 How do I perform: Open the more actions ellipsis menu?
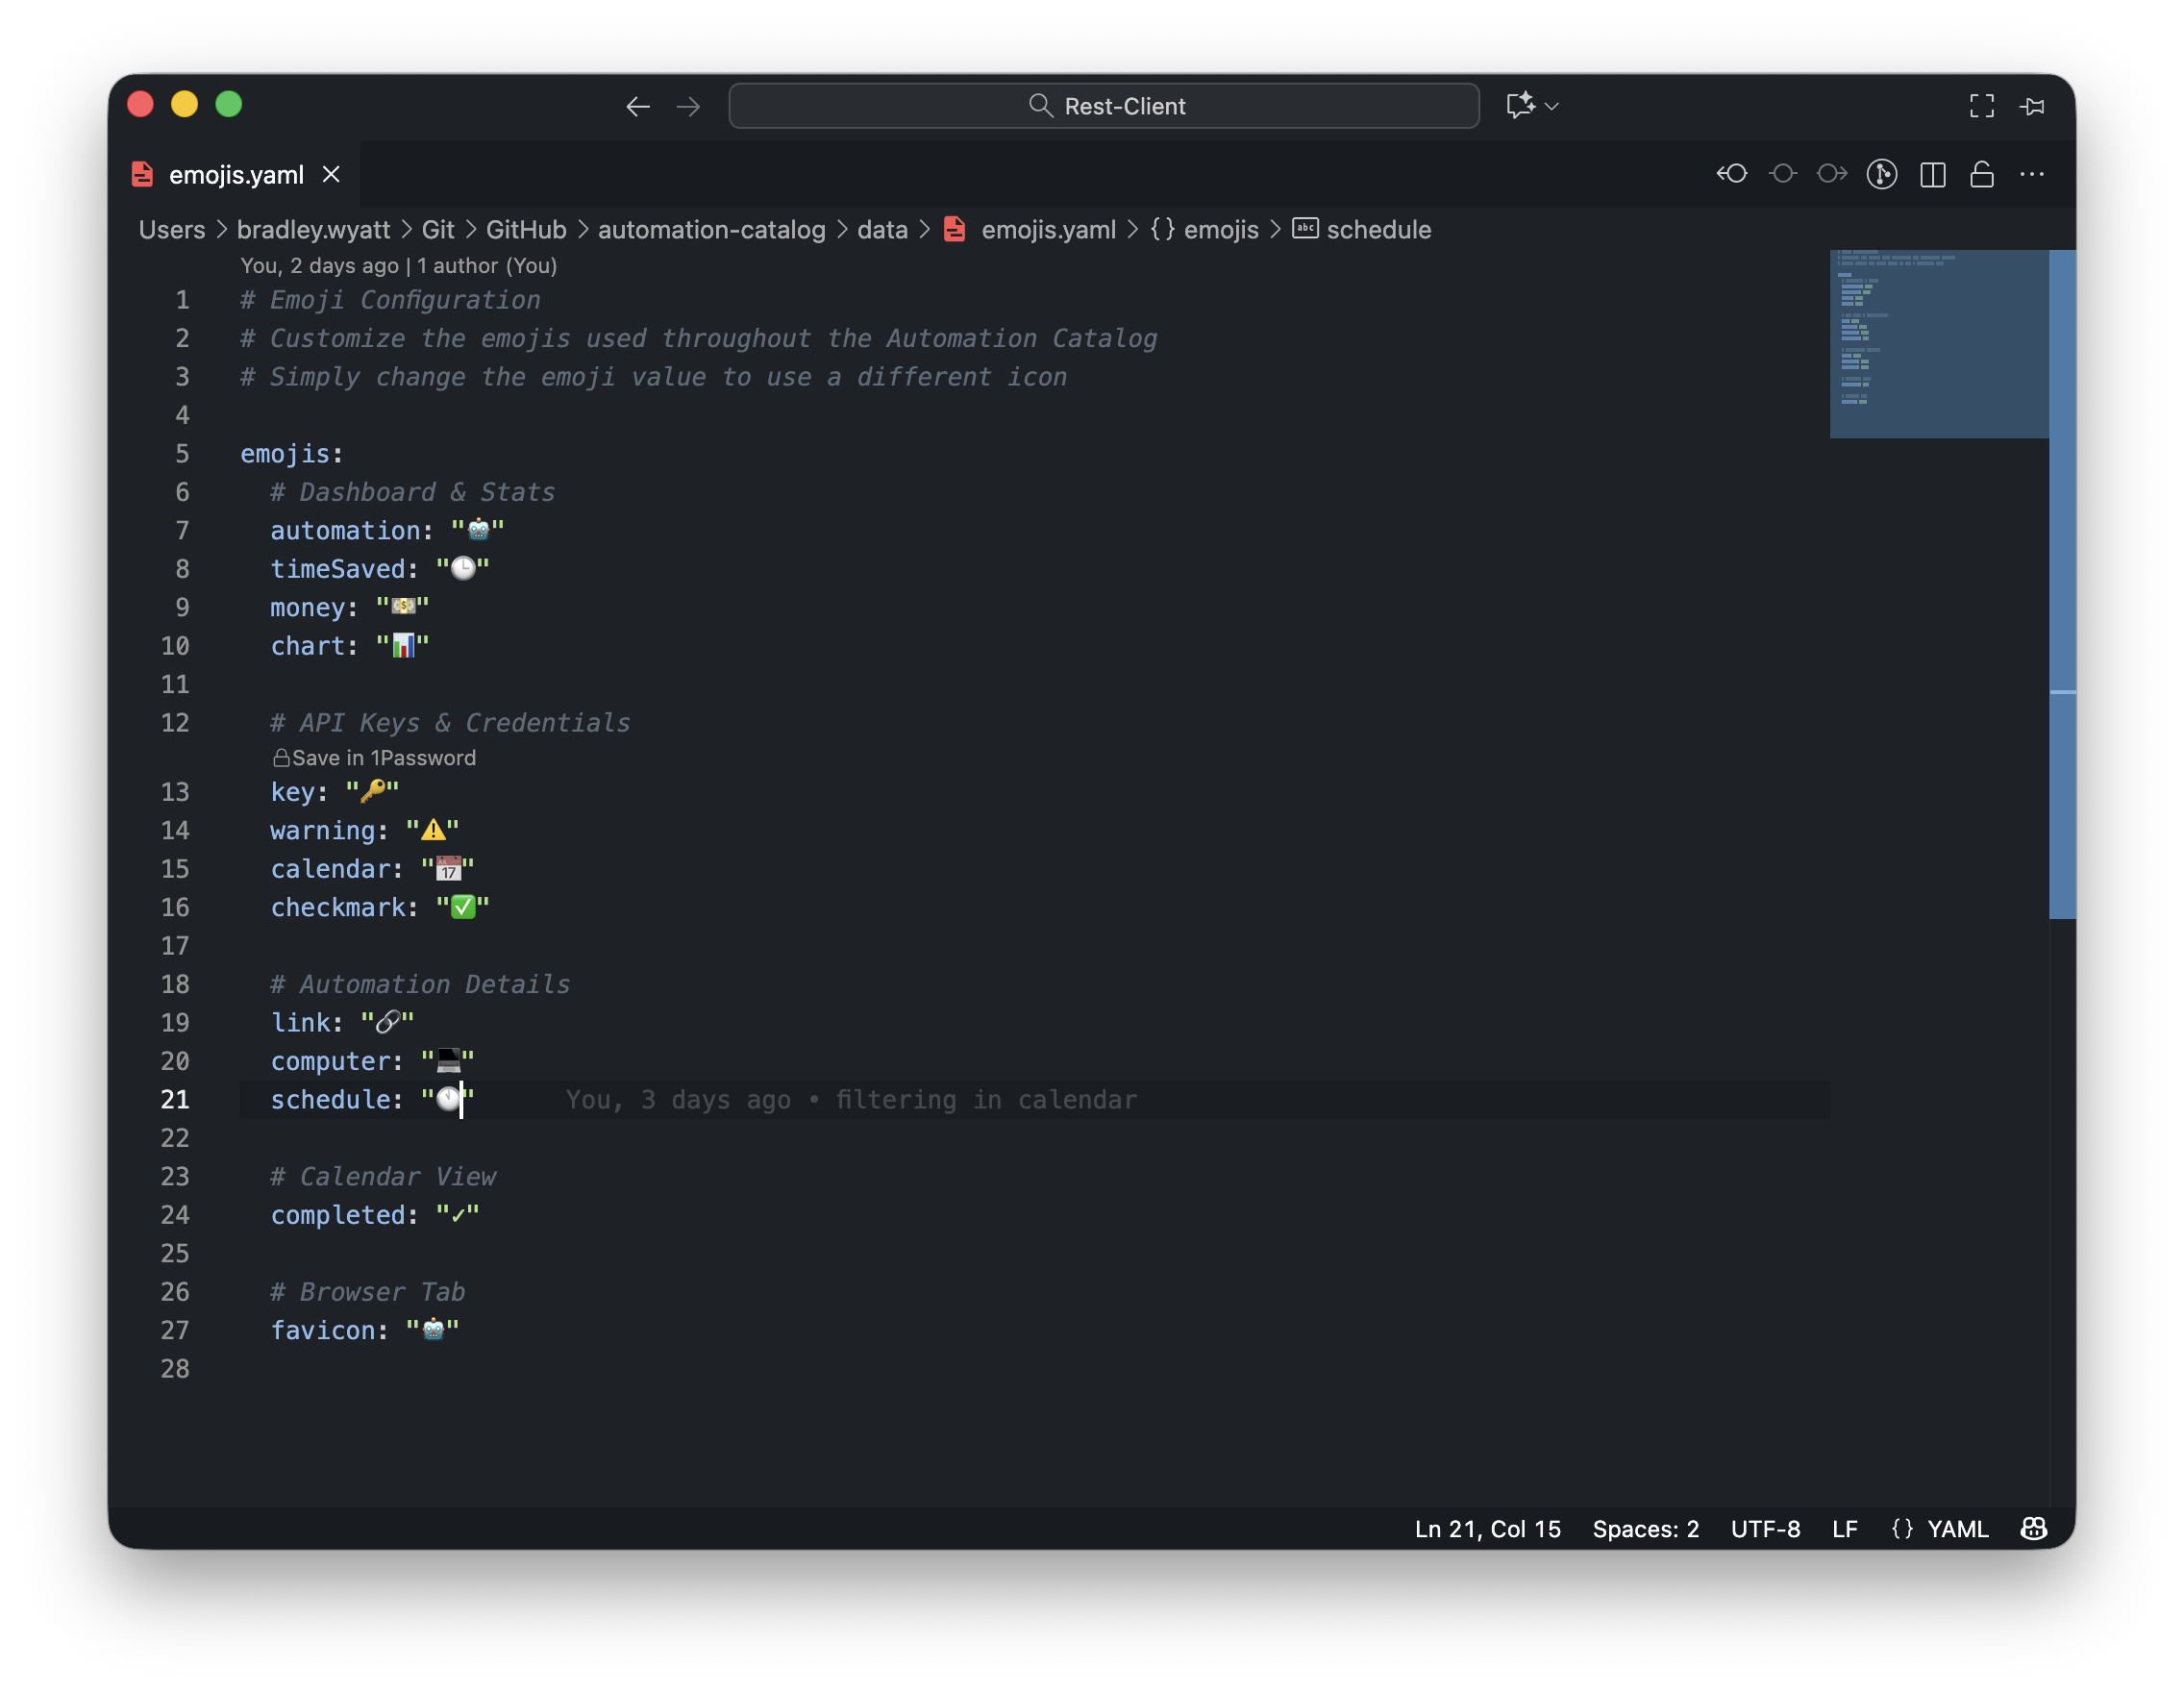(x=2032, y=174)
